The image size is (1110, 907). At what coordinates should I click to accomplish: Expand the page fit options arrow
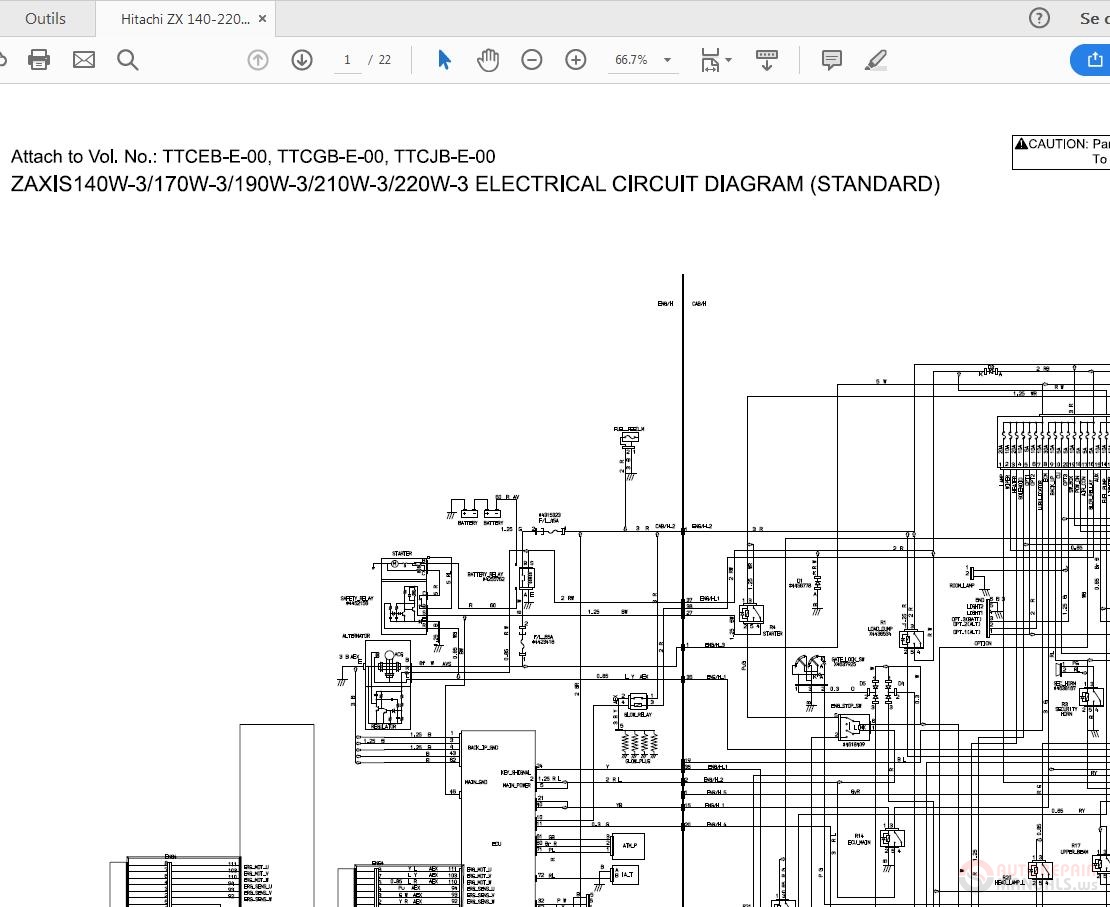[x=728, y=60]
